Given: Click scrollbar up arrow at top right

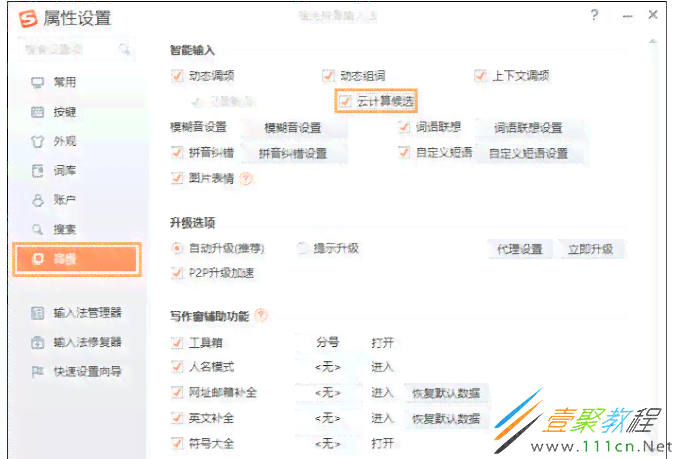Looking at the screenshot, I should (653, 41).
